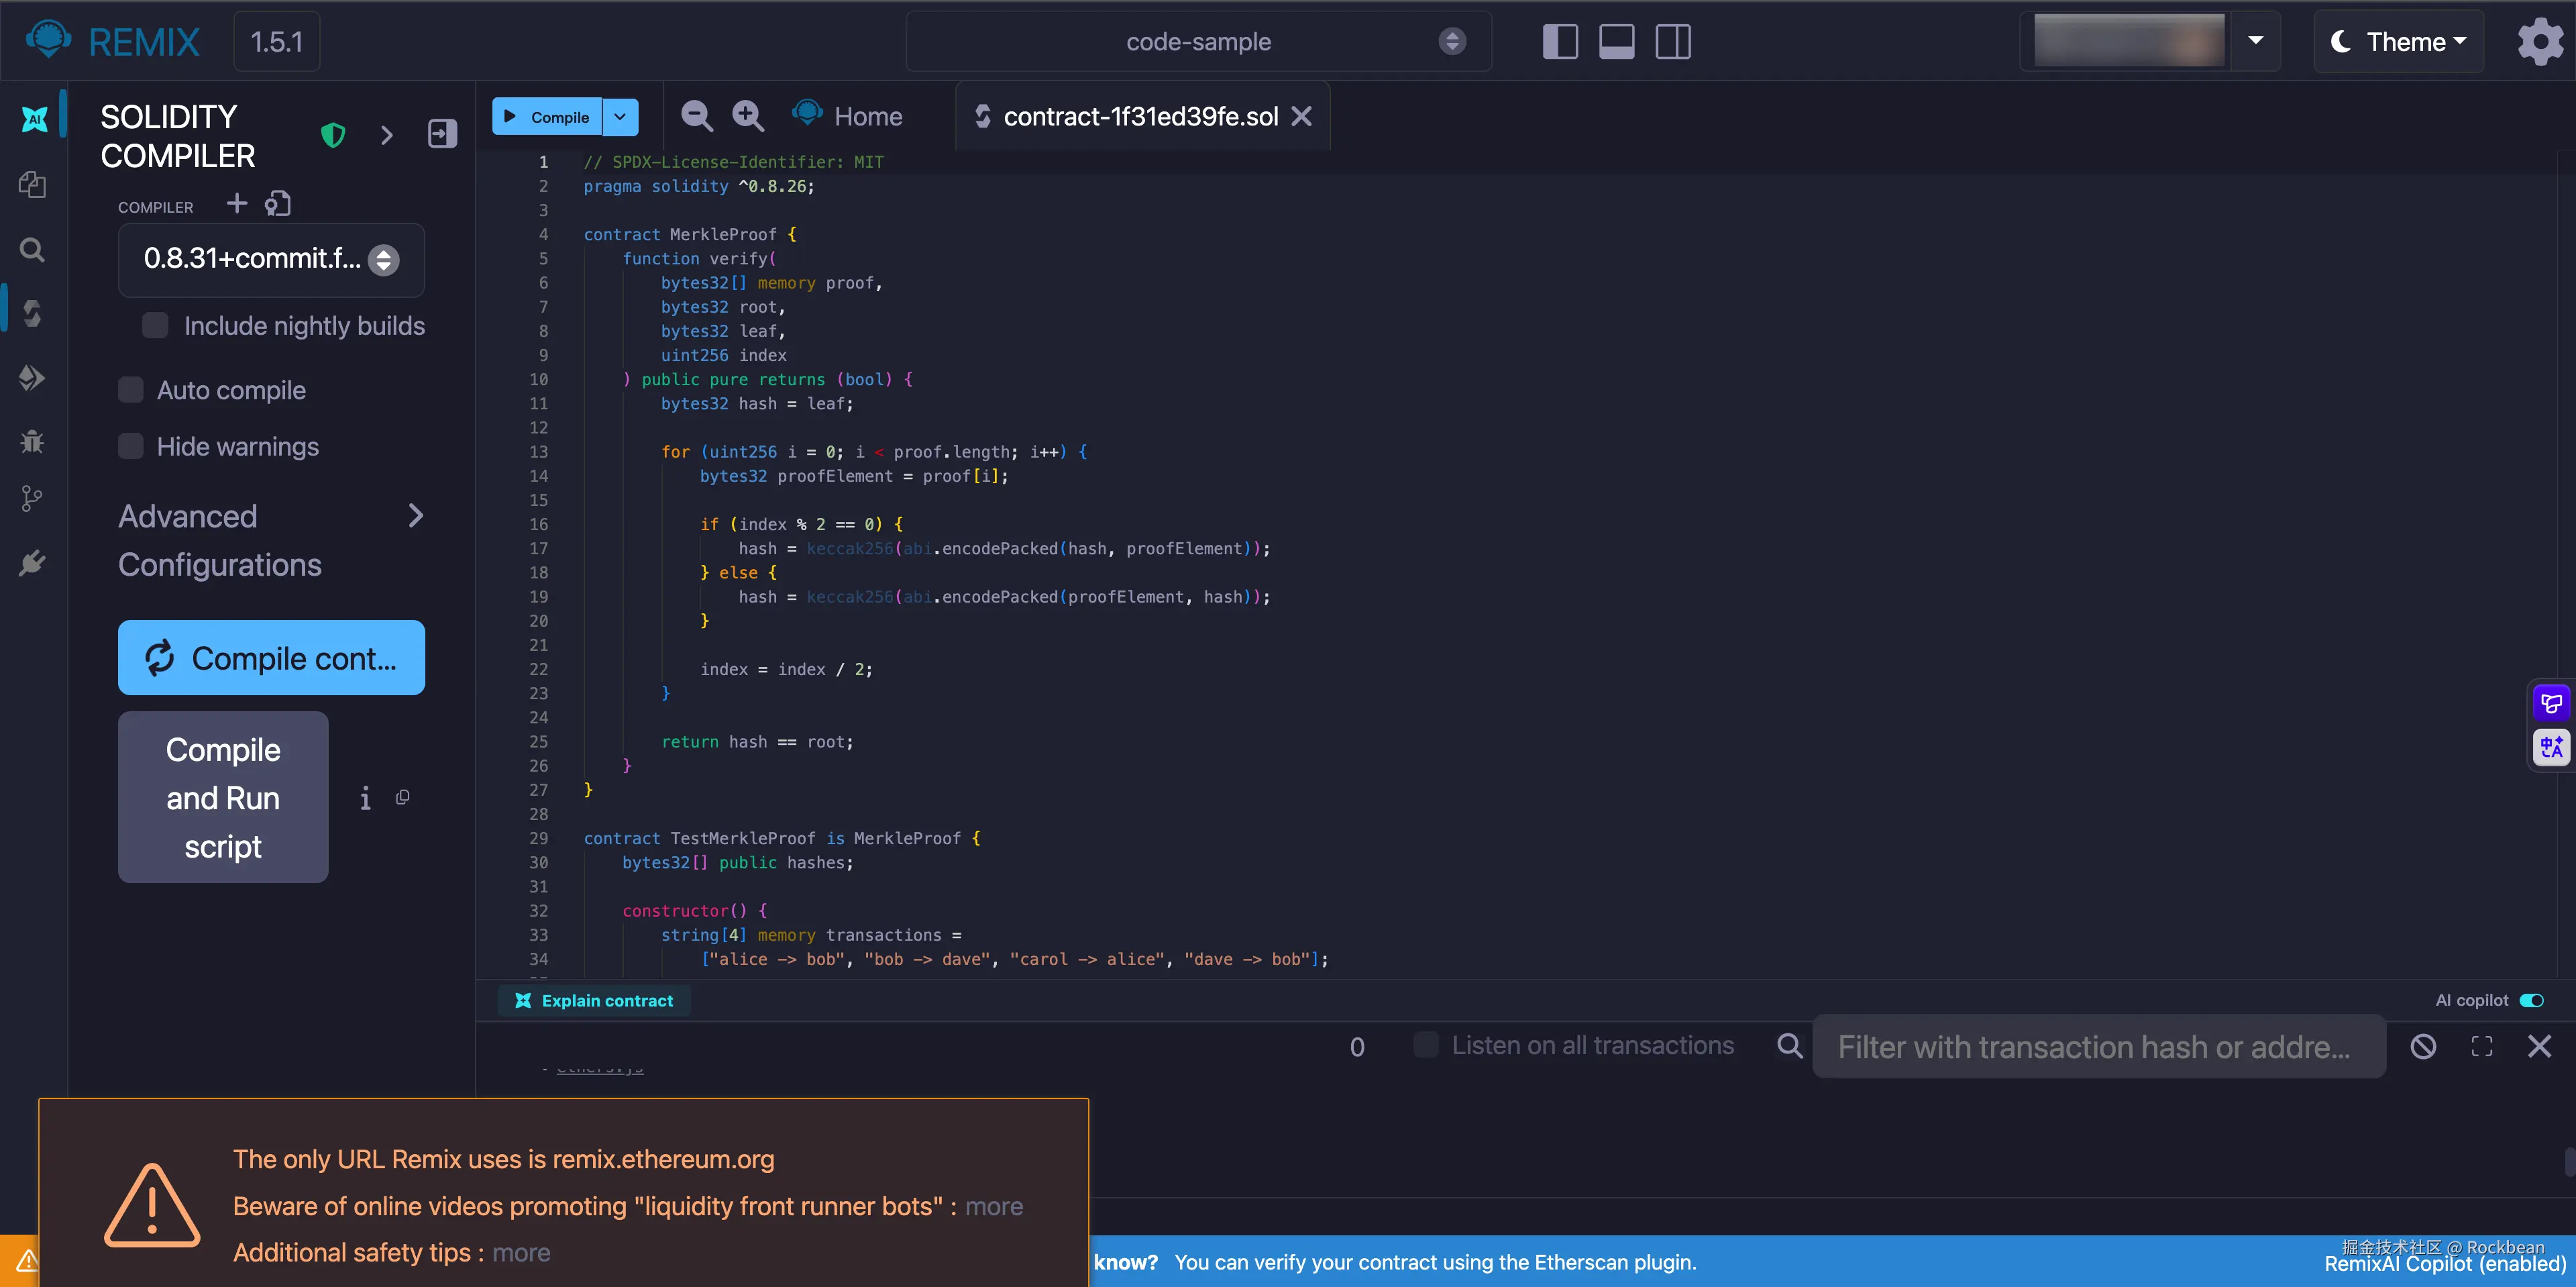Open File Explorer in the sidebar
This screenshot has height=1287, width=2576.
point(33,184)
